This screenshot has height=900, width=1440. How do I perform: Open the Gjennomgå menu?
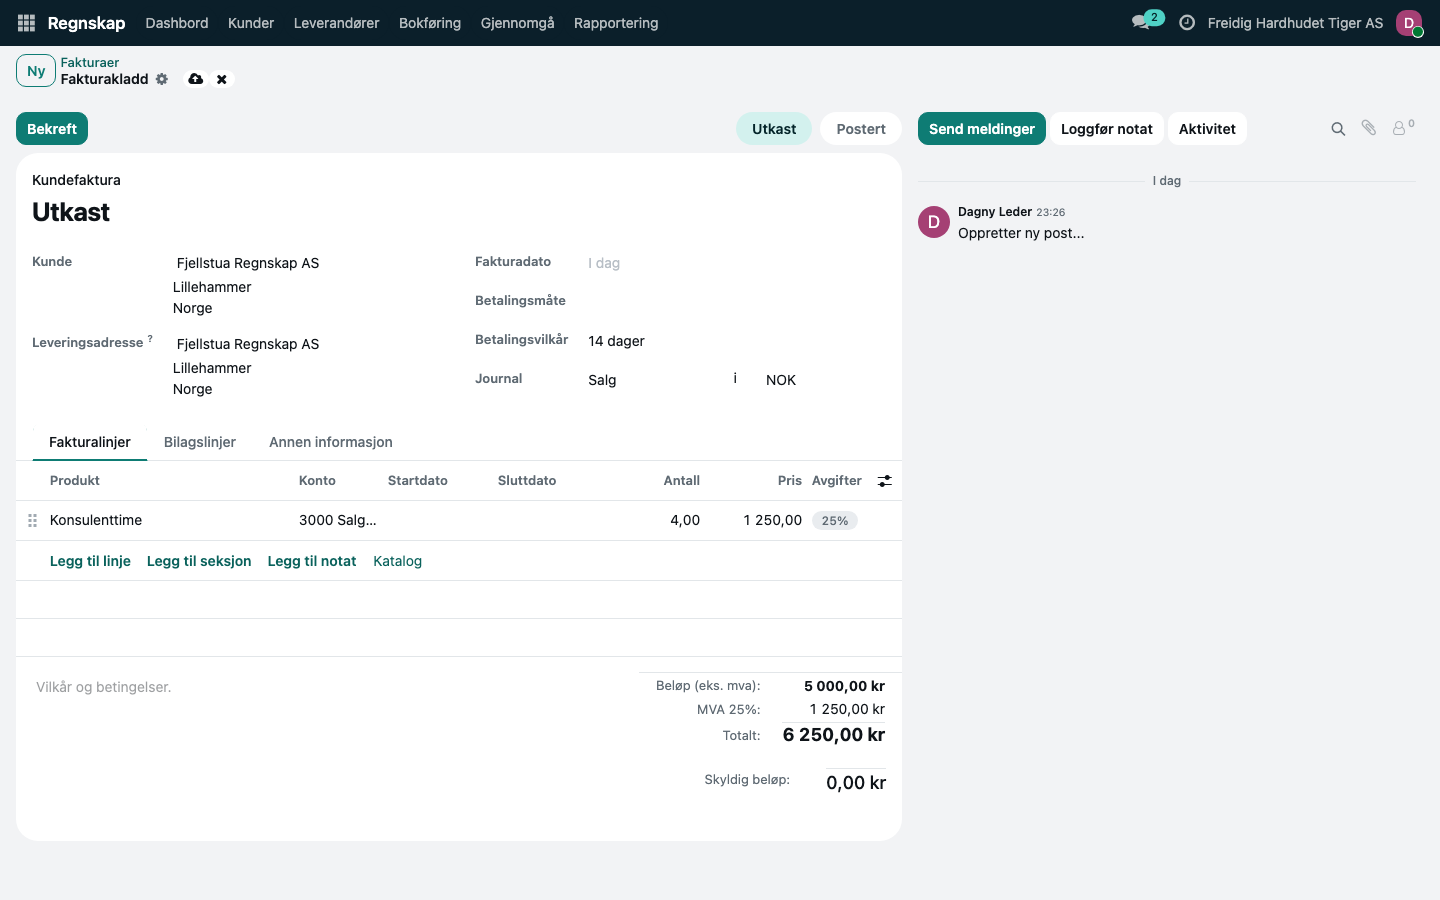tap(517, 23)
